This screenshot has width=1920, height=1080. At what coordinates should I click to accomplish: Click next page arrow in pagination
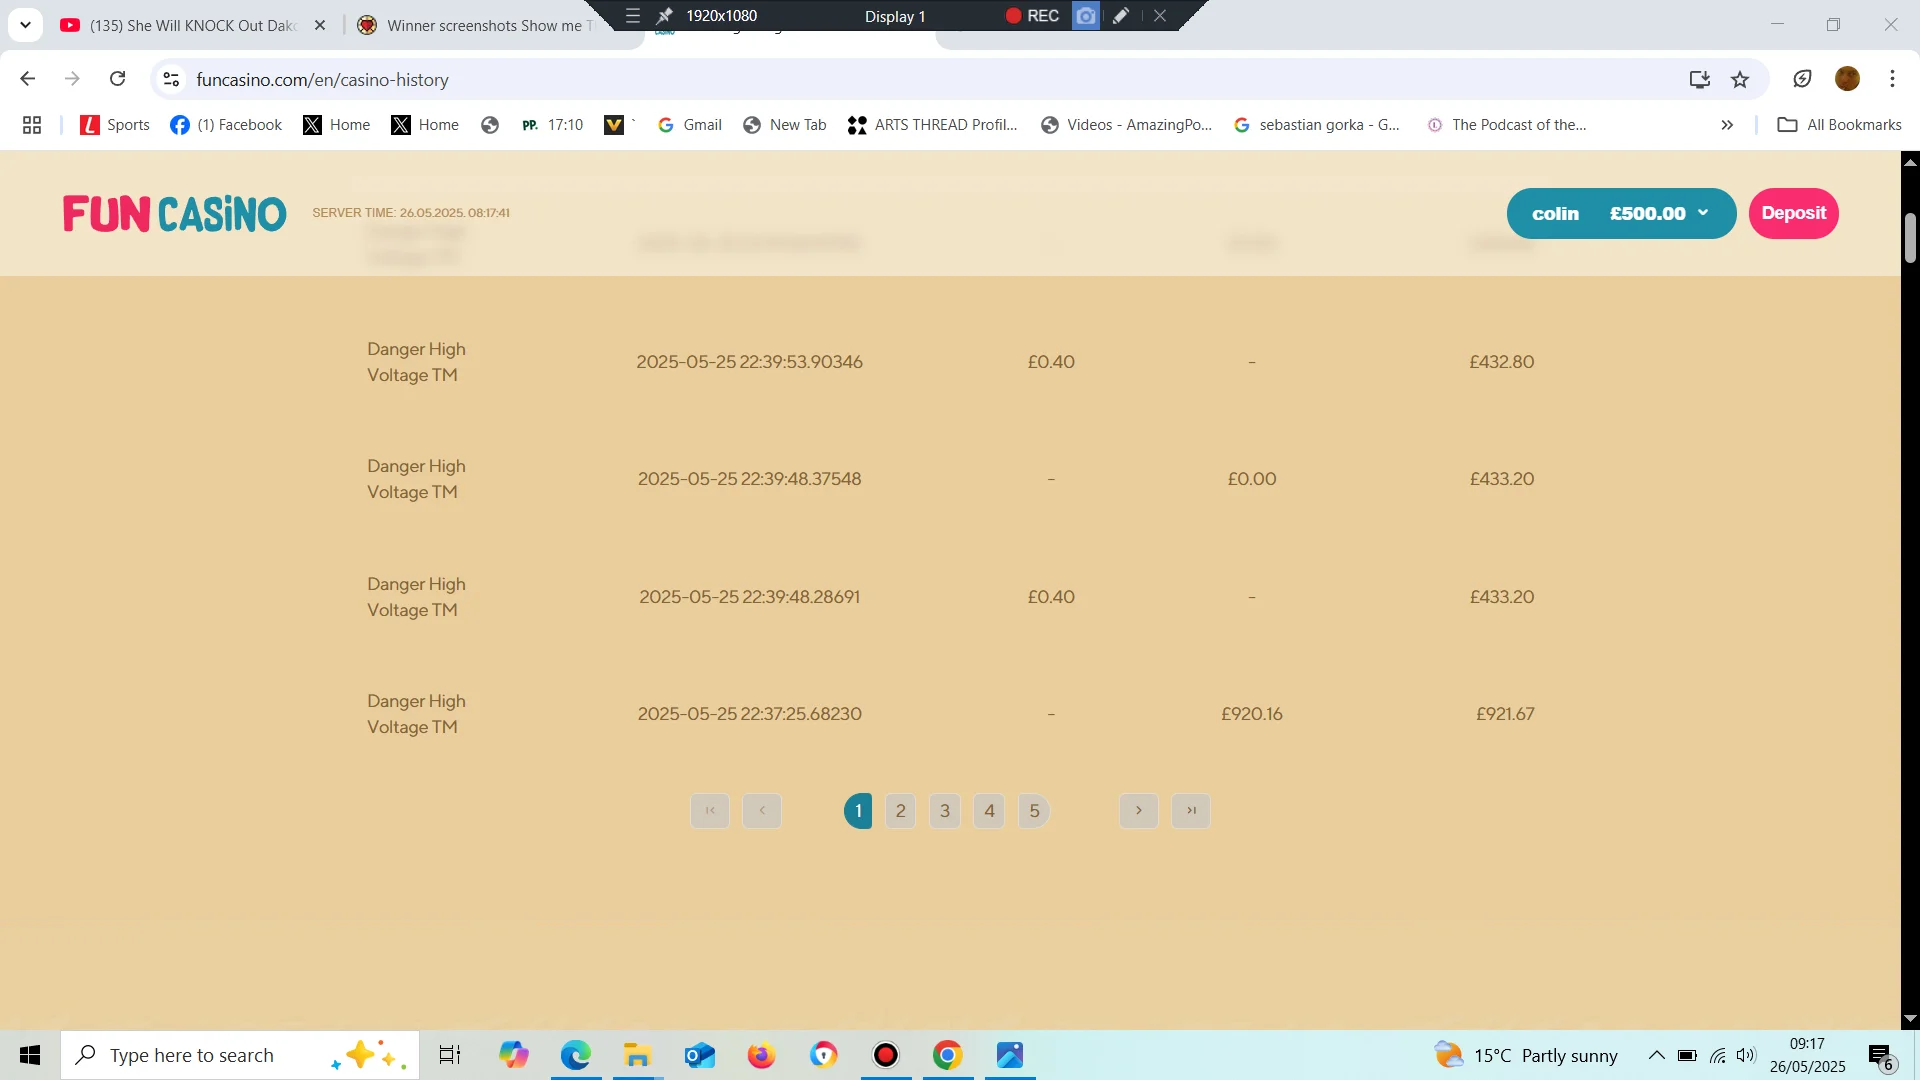1138,811
